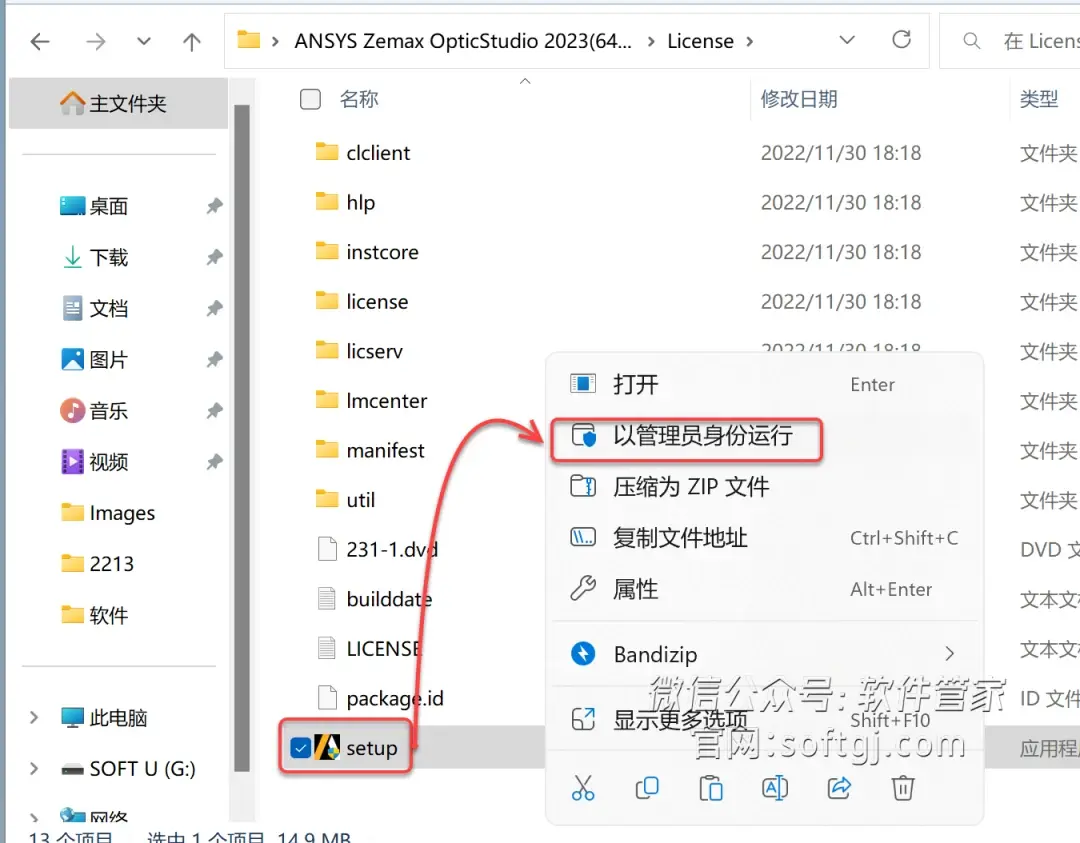The width and height of the screenshot is (1080, 843).
Task: Sort files by 类型 column
Action: [1039, 99]
